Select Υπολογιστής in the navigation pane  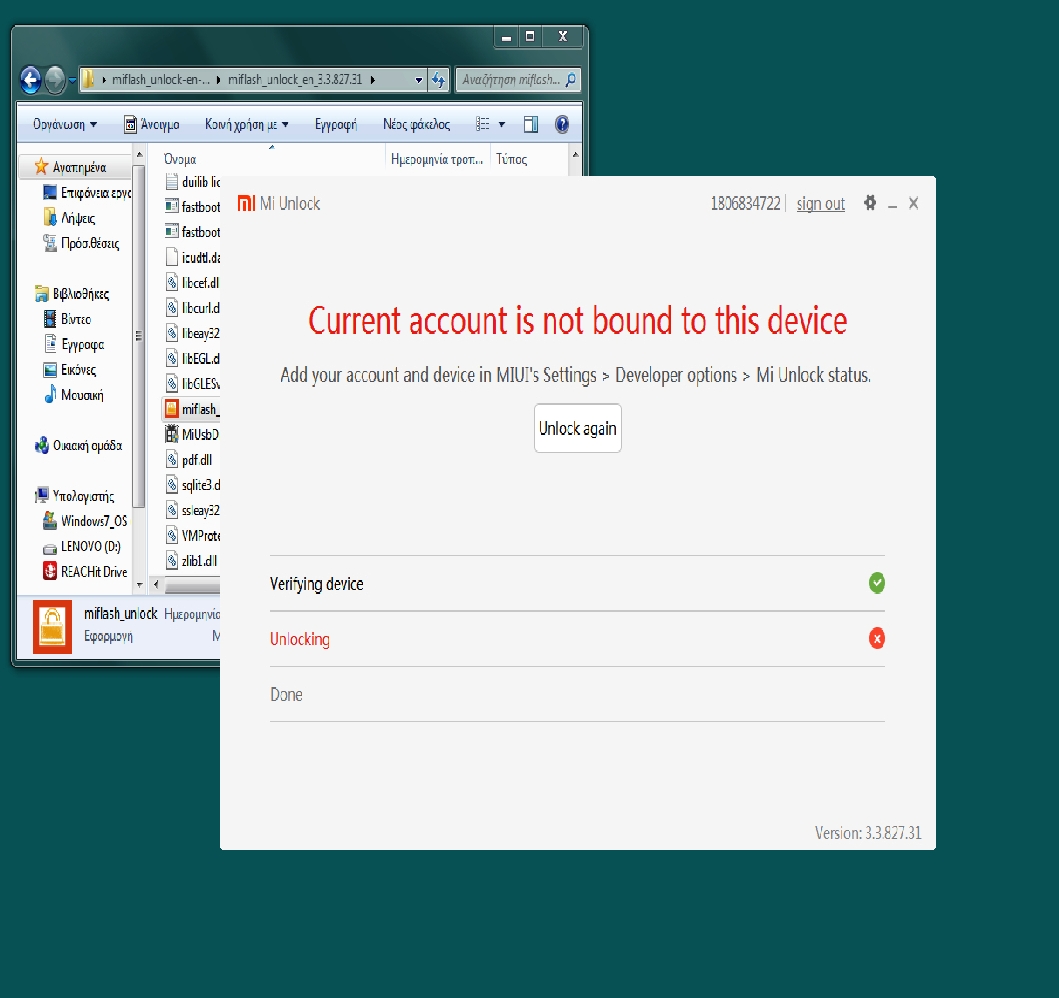tap(75, 496)
